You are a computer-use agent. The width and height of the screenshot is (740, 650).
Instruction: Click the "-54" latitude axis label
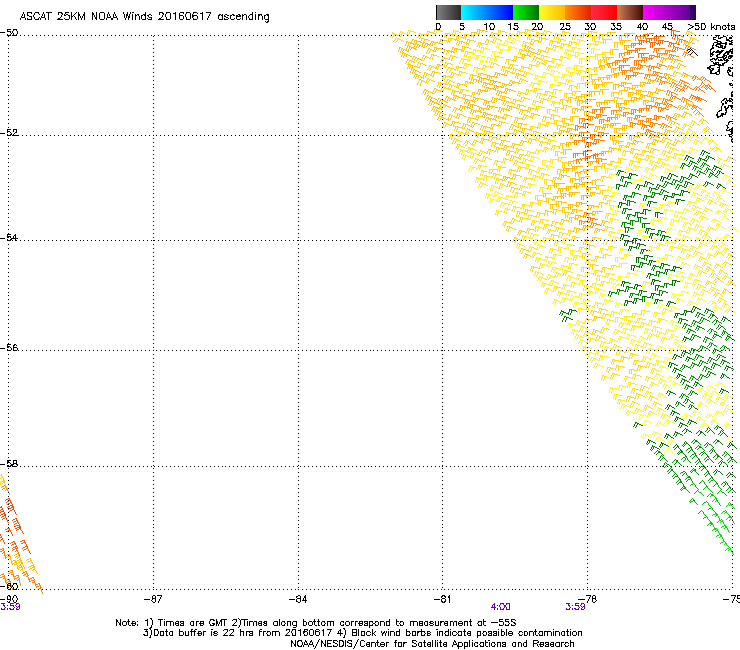click(x=9, y=238)
